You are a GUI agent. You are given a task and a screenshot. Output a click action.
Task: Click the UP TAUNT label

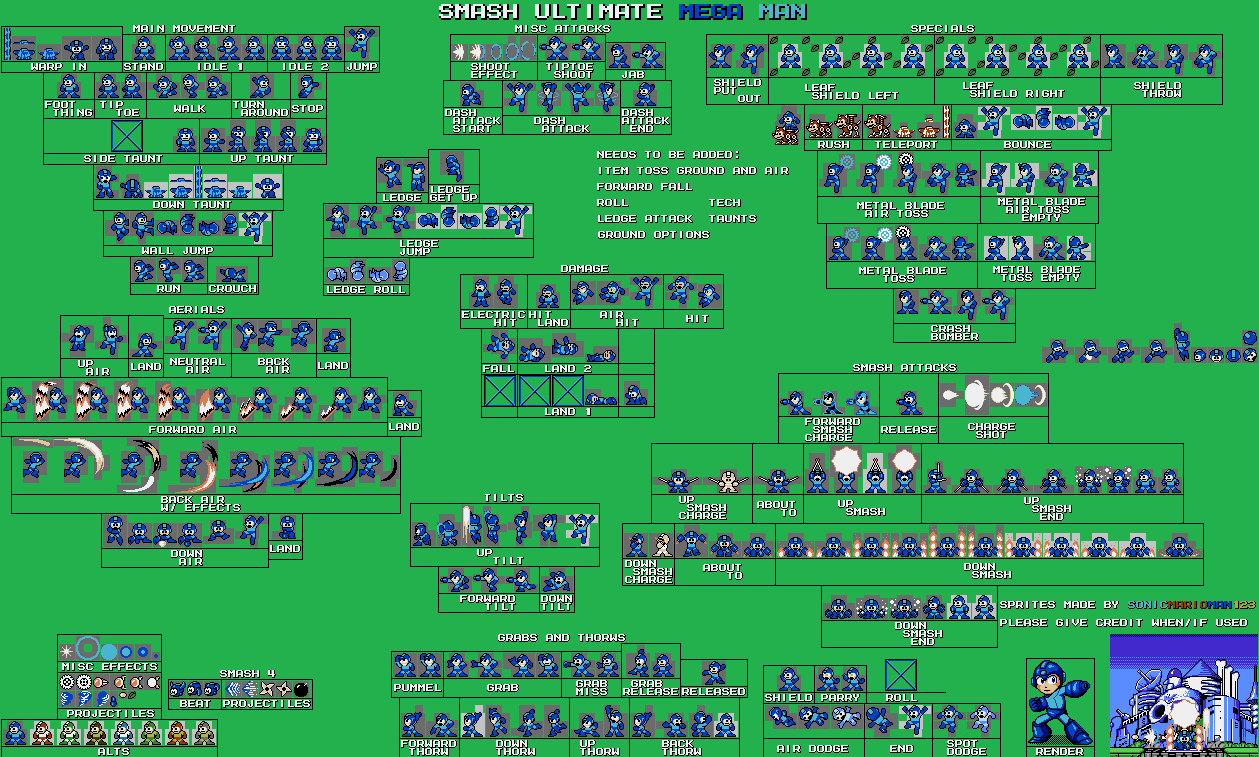[x=260, y=158]
